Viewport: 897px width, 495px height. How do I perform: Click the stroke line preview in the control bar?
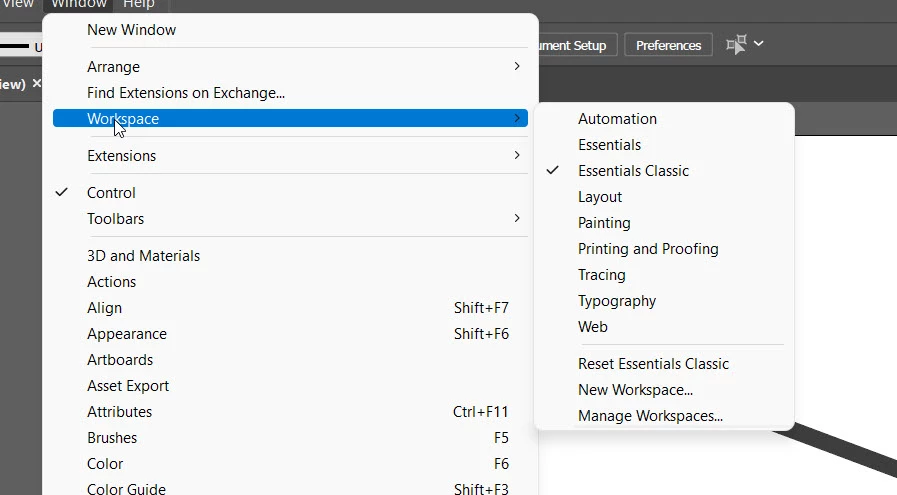pyautogui.click(x=14, y=46)
